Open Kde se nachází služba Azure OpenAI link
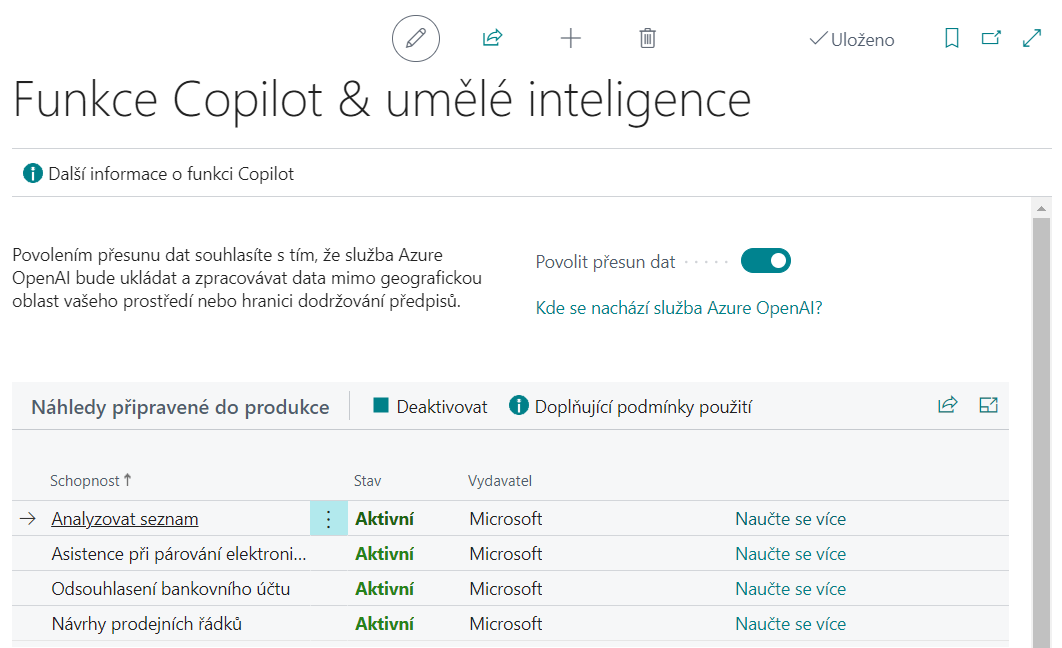 [679, 308]
